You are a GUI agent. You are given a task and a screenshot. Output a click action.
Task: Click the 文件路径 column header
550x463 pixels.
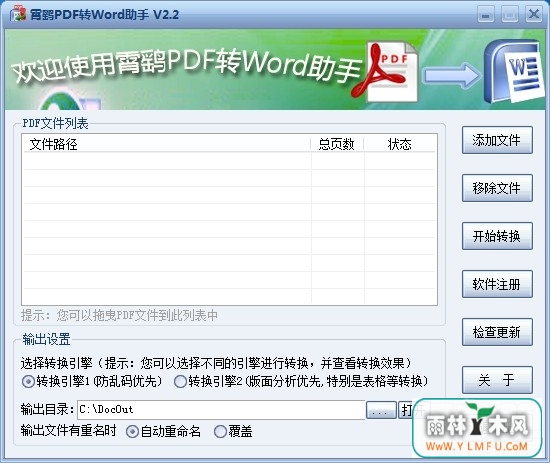[x=167, y=144]
